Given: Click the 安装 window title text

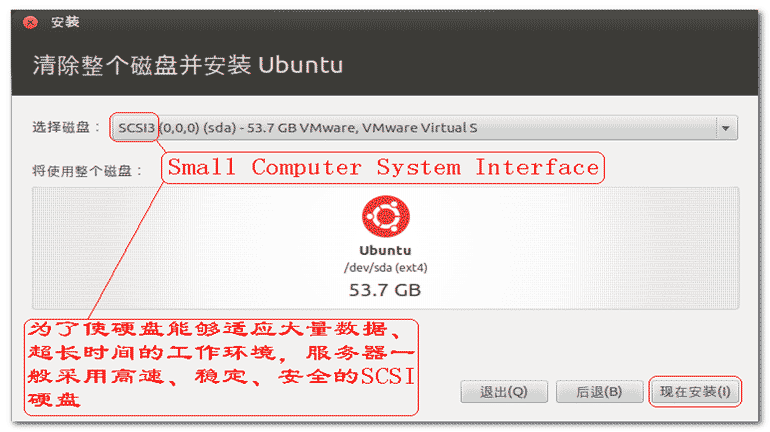Looking at the screenshot, I should 65,22.
